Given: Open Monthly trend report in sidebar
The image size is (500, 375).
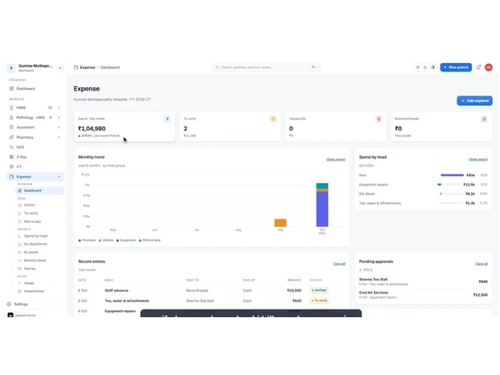Looking at the screenshot, I should [35, 260].
